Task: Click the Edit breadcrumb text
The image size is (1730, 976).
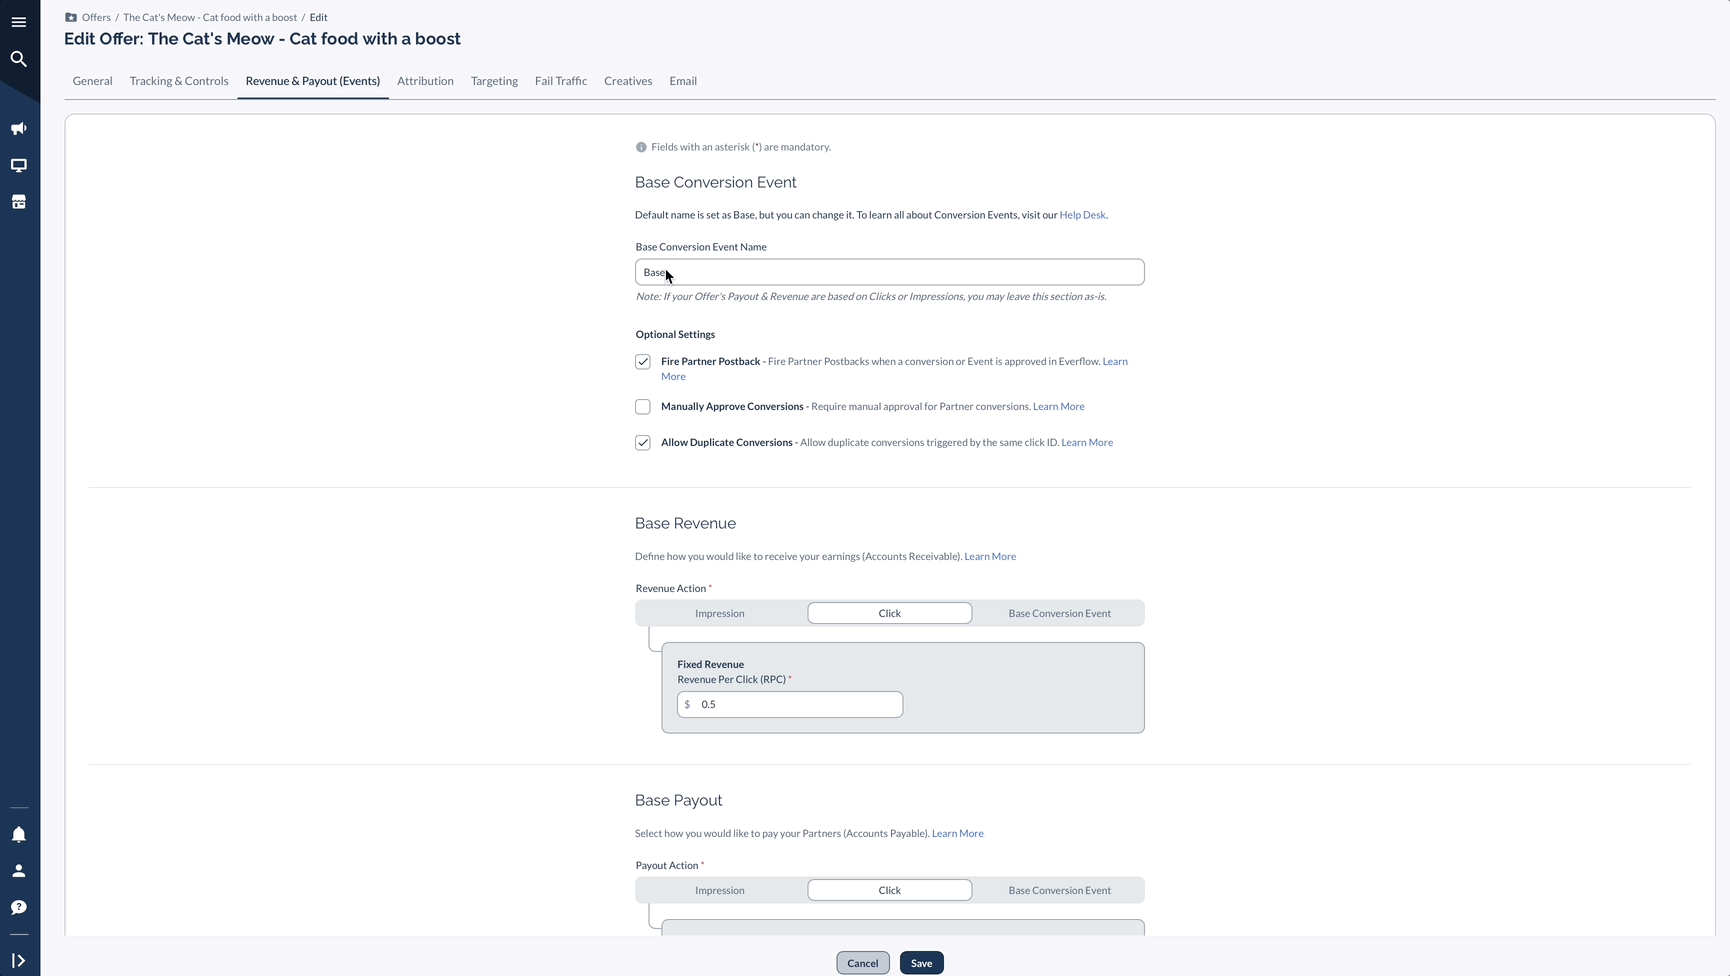Action: tap(319, 17)
